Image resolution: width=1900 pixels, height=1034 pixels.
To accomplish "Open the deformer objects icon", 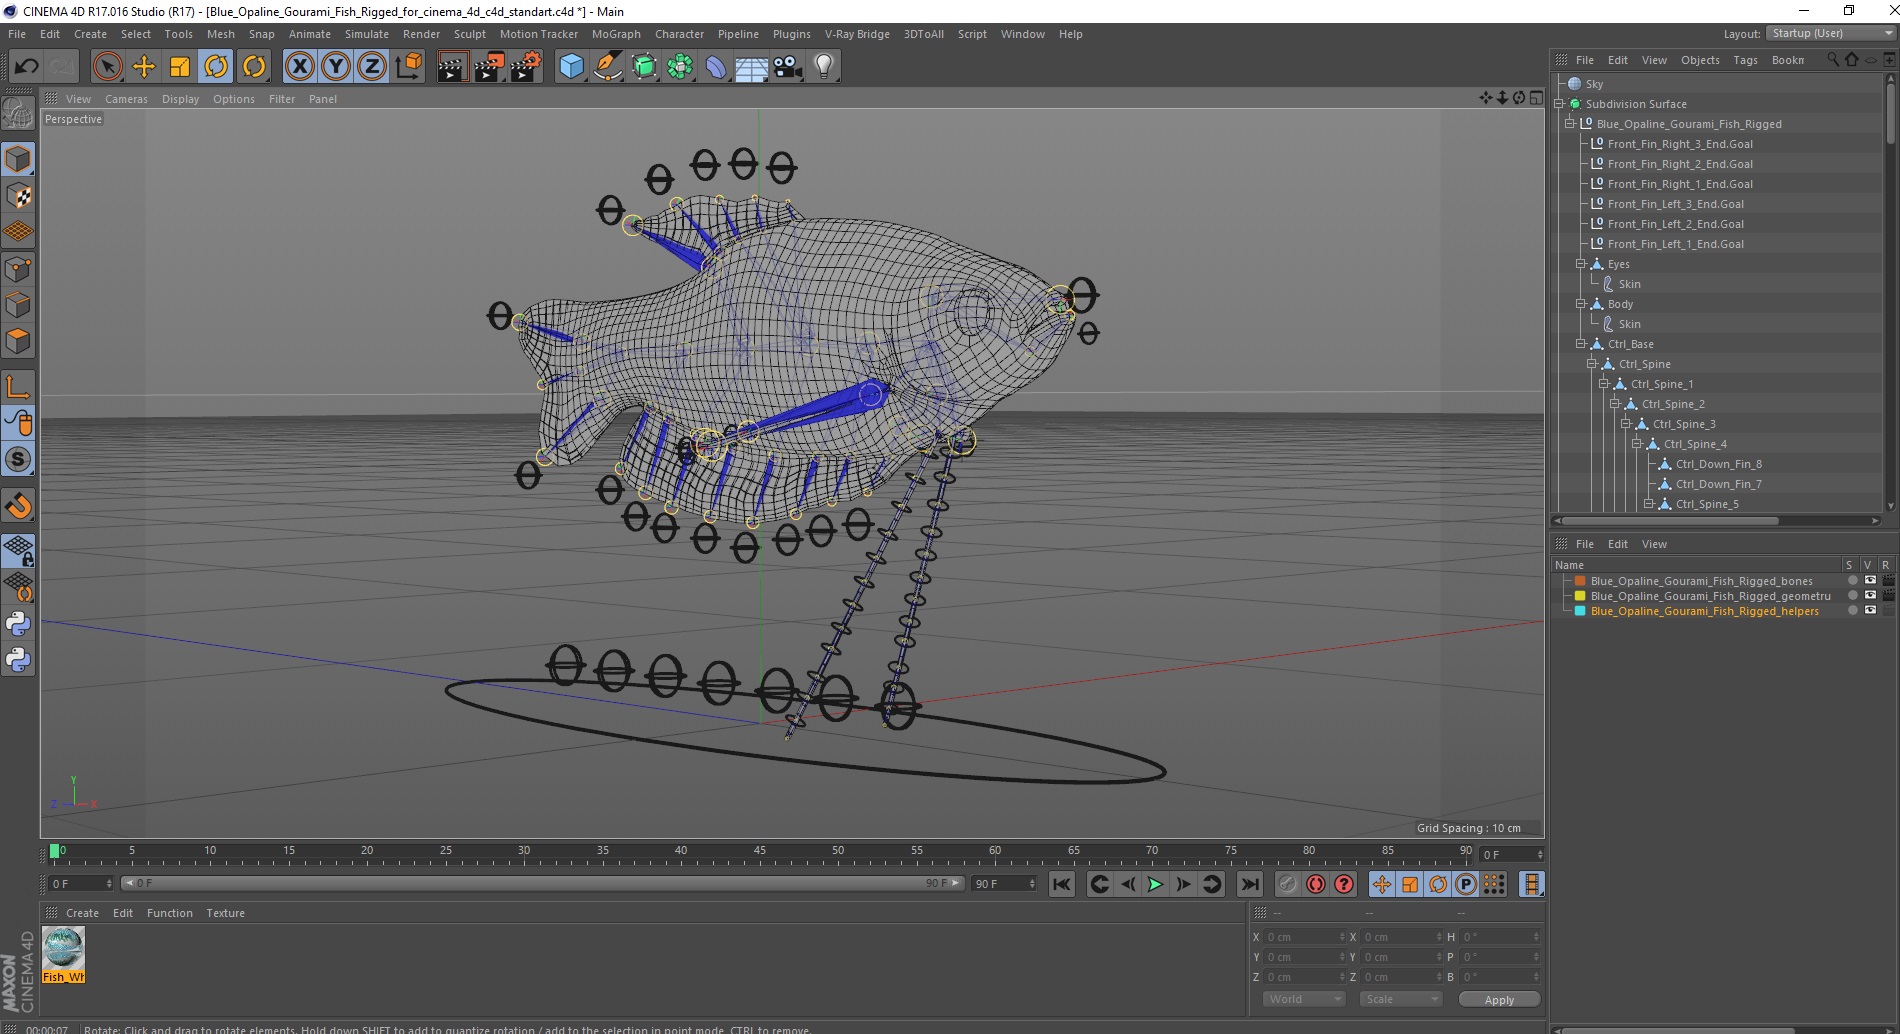I will [716, 67].
